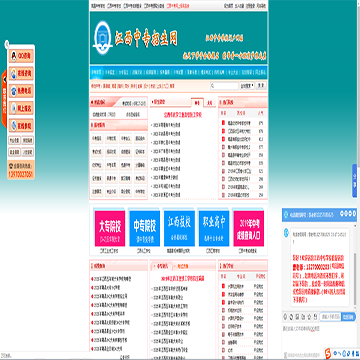Click the red headline link in 招生简章 panel
The height and width of the screenshot is (360, 360).
point(183,115)
